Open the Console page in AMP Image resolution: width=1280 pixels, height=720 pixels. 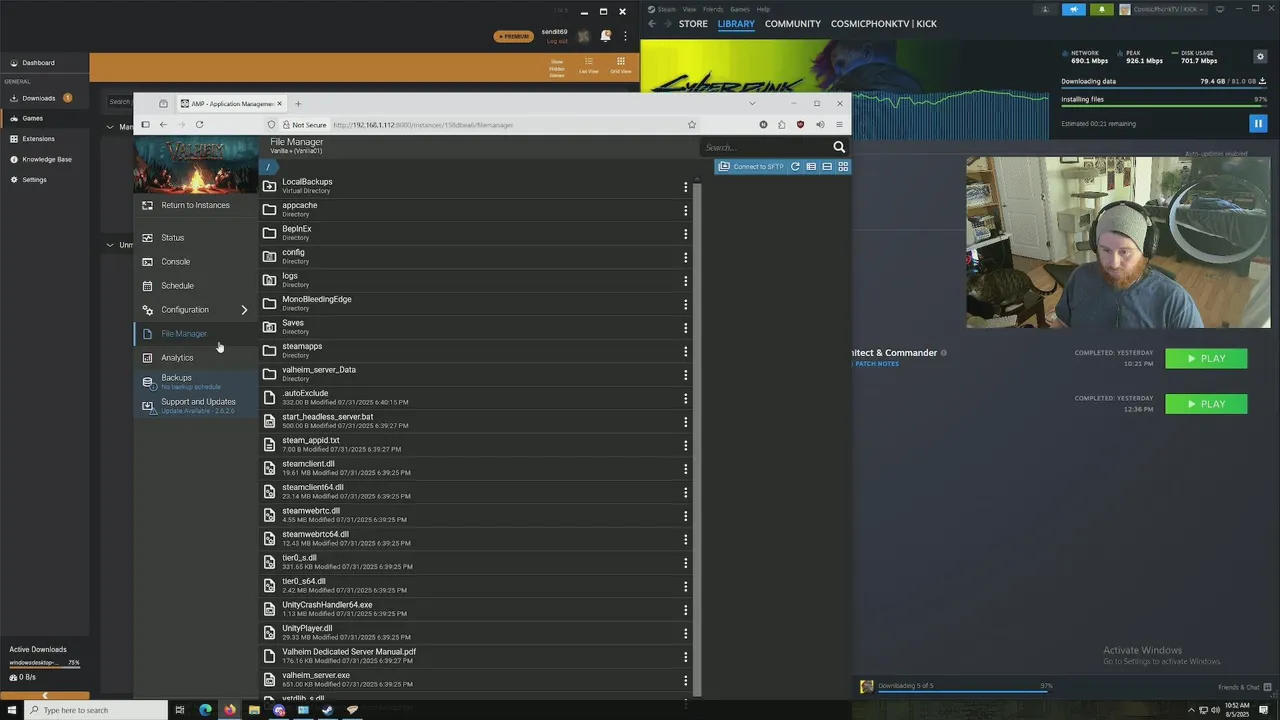(175, 262)
